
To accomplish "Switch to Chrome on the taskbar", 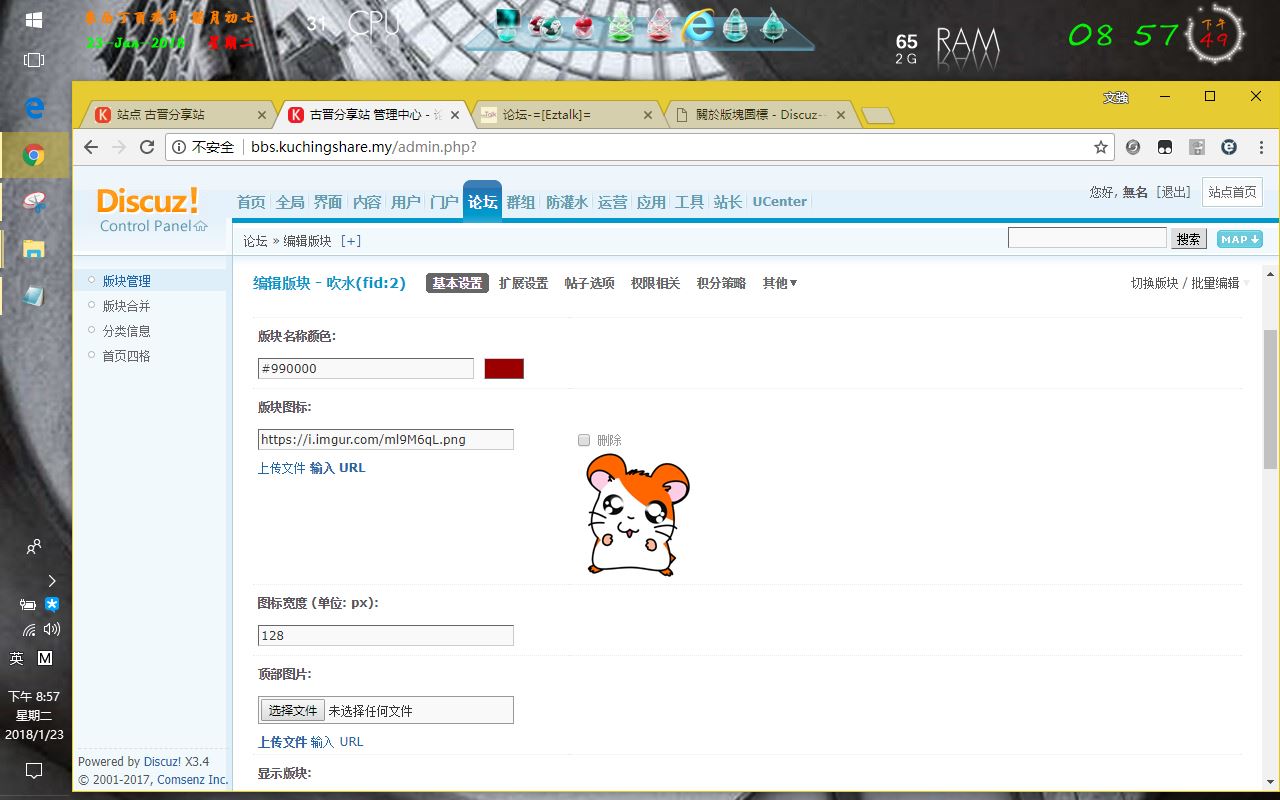I will tap(34, 155).
